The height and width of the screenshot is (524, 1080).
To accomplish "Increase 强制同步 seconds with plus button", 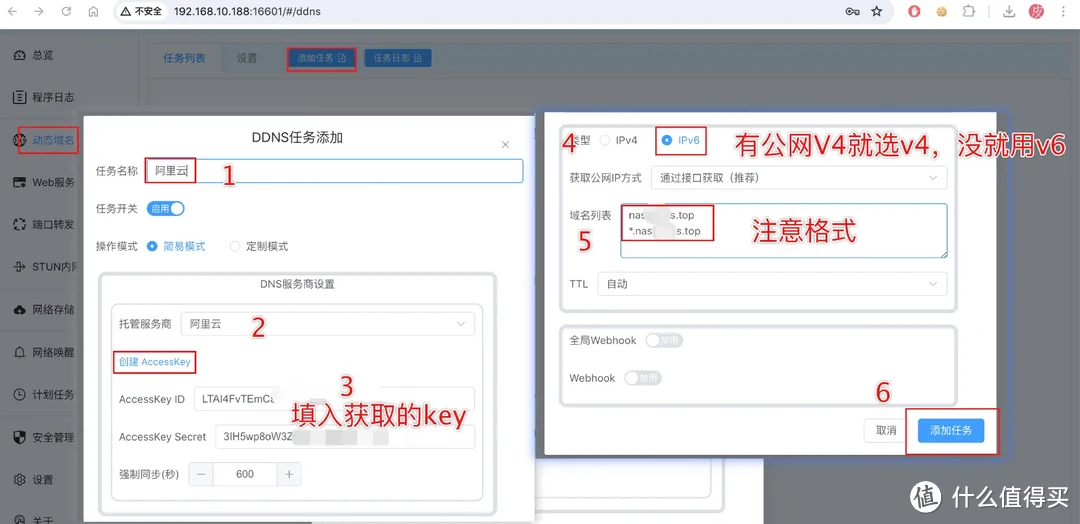I will [x=289, y=474].
